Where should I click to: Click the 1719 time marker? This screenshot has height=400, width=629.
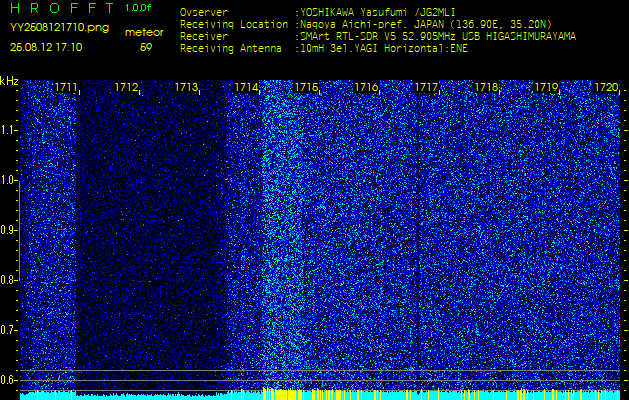click(x=546, y=87)
